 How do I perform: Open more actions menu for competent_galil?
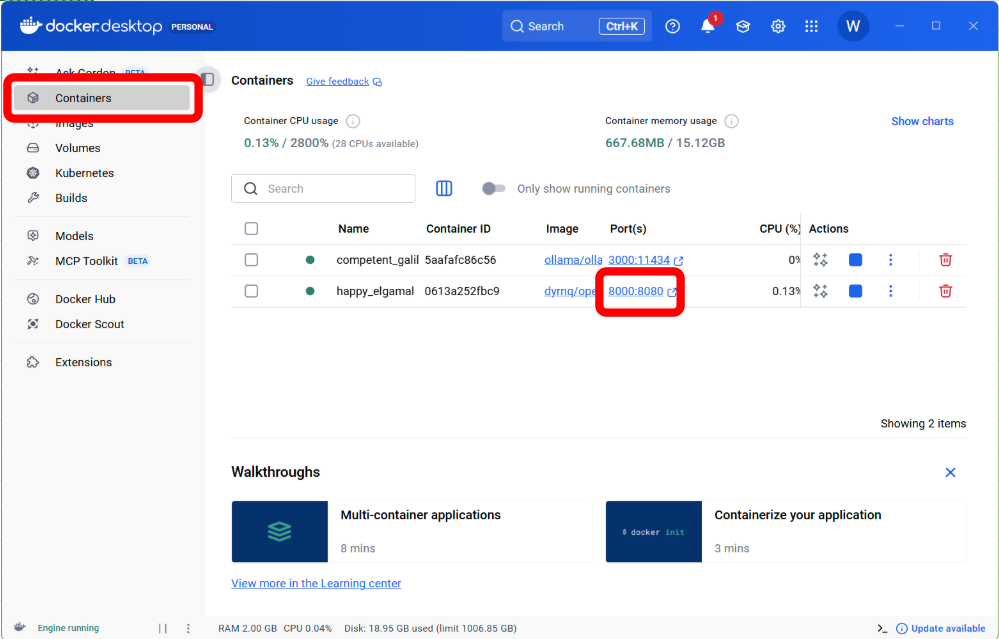[890, 260]
